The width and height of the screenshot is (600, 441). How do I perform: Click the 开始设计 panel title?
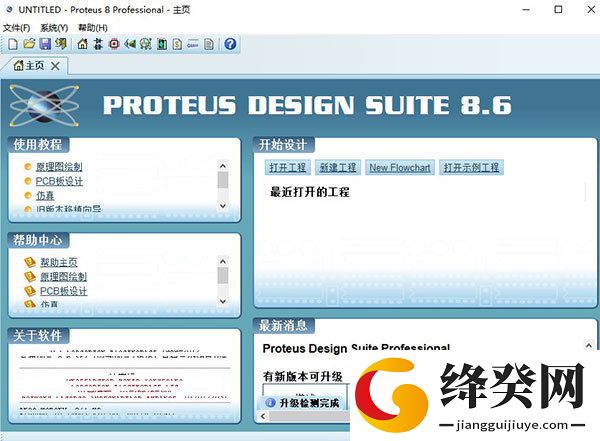coord(283,145)
